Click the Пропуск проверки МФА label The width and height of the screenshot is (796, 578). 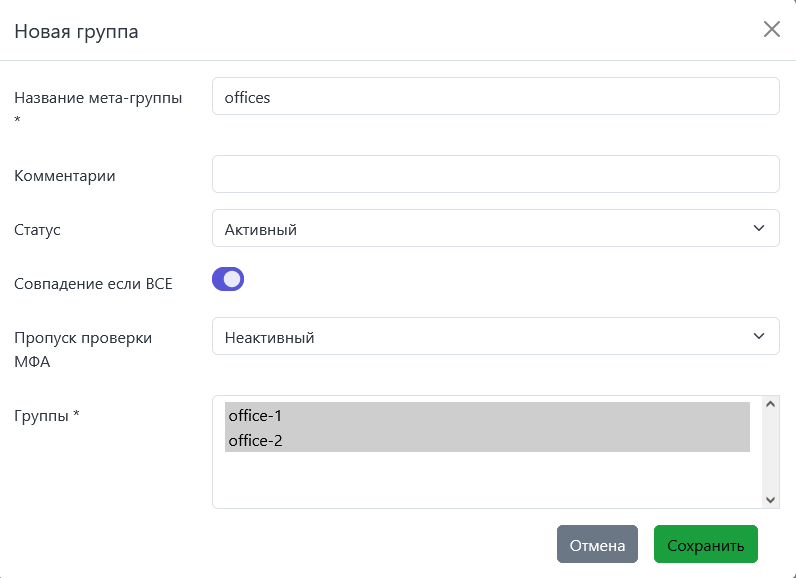point(83,338)
